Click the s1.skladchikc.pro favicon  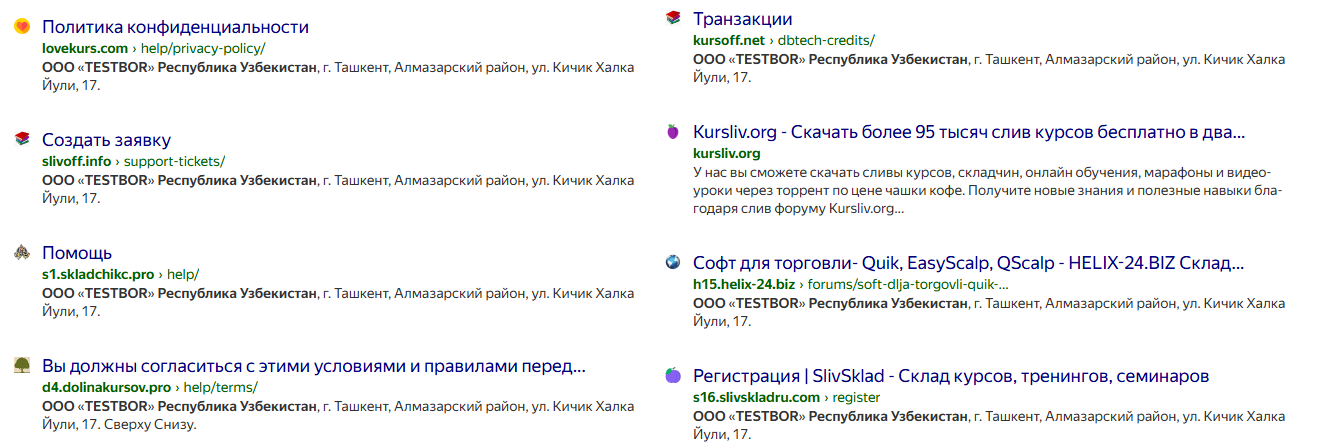(x=22, y=253)
